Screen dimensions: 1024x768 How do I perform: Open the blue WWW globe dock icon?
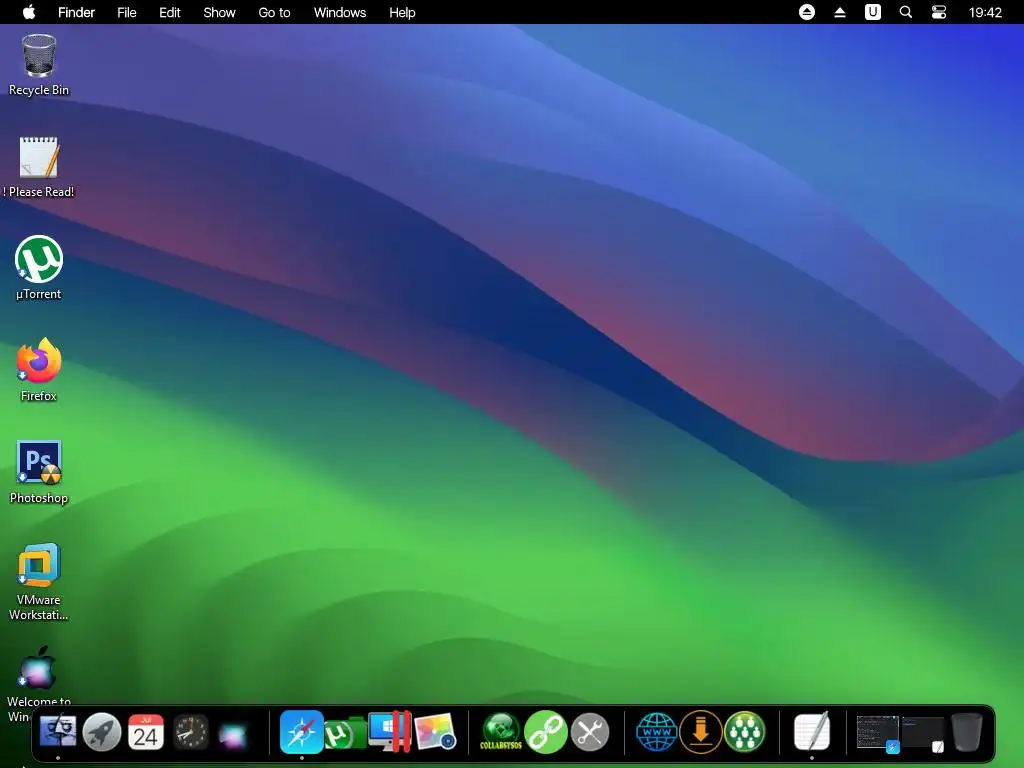point(656,732)
